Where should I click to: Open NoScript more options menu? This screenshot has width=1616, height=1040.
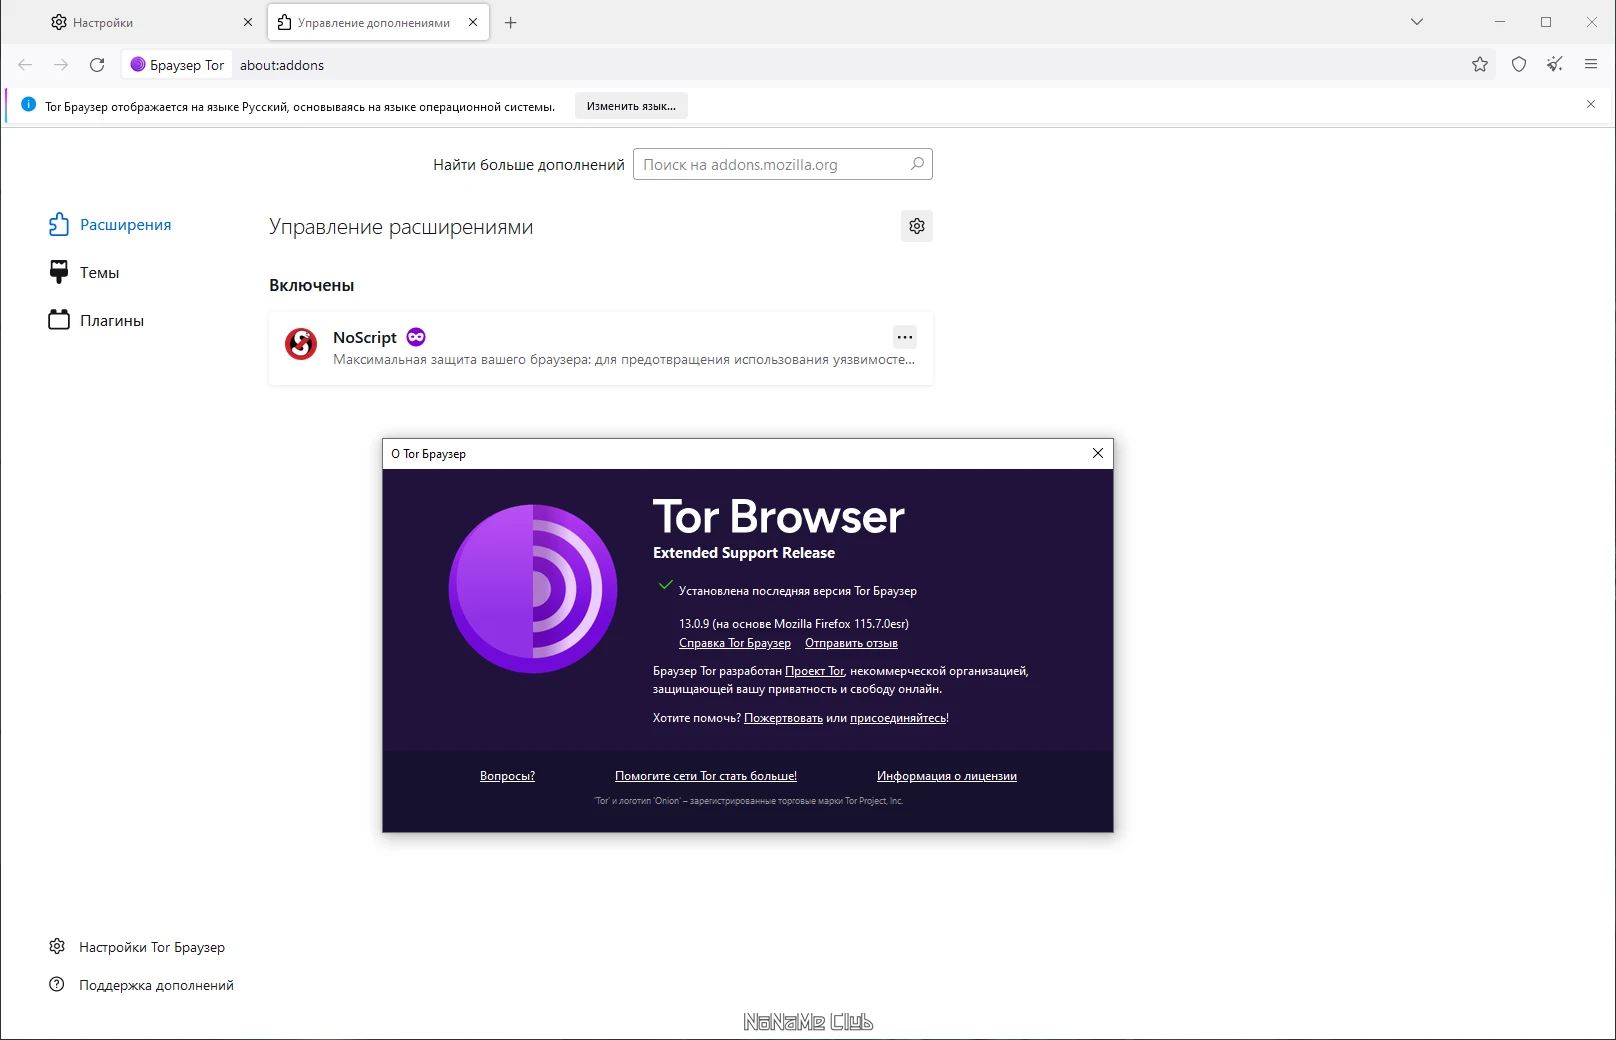coord(905,337)
